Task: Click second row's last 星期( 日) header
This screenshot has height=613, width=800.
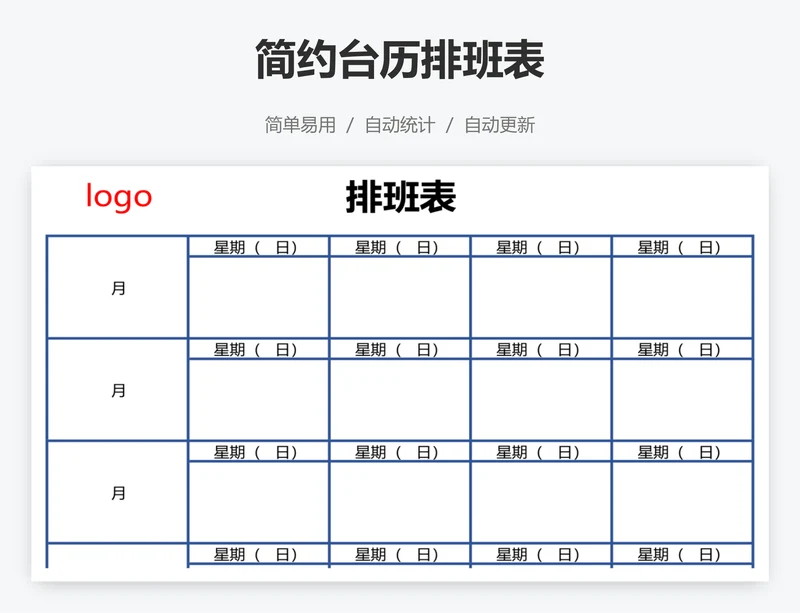Action: (x=682, y=350)
